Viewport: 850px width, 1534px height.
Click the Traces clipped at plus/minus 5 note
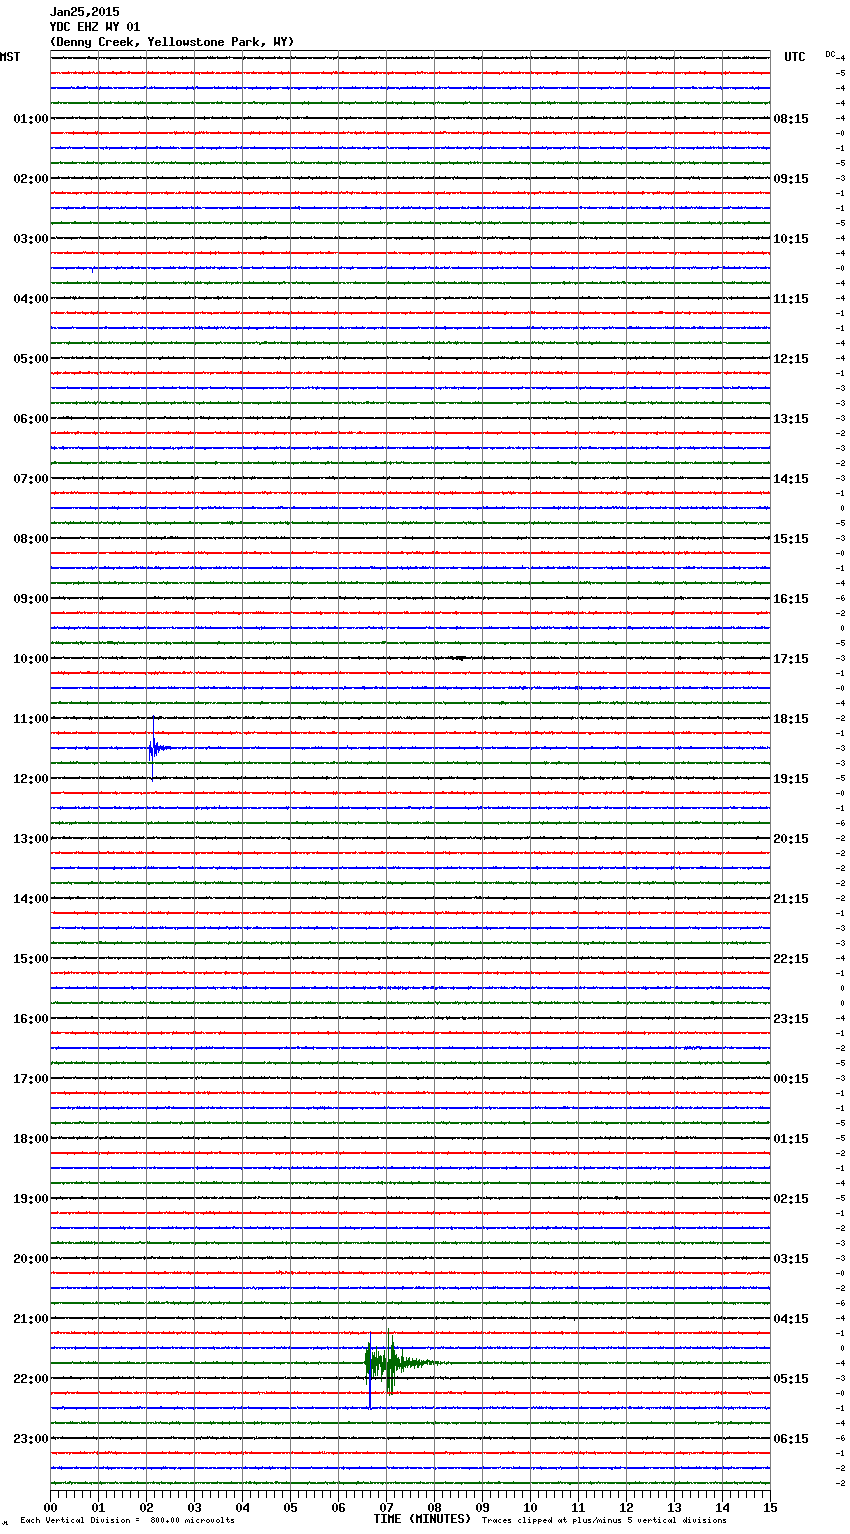point(604,1521)
